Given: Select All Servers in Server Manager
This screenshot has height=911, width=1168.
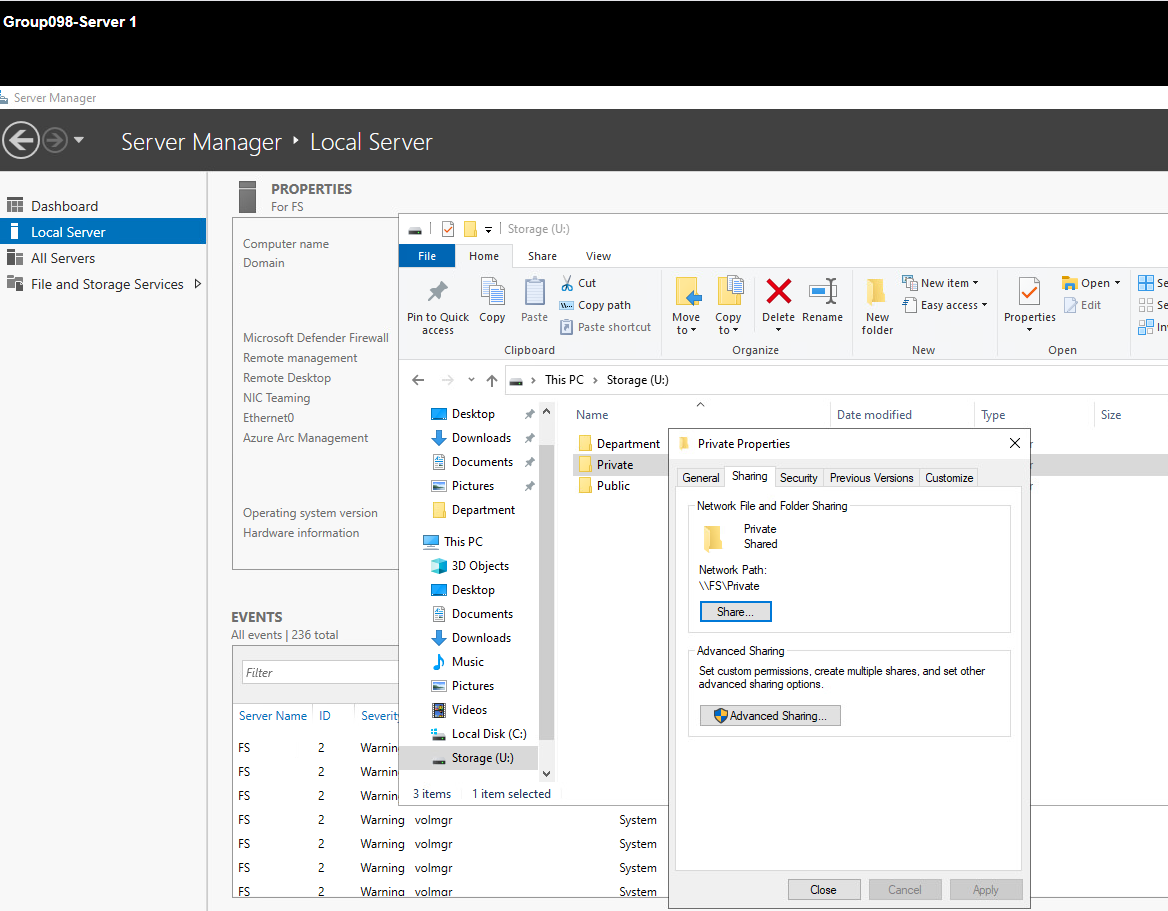Looking at the screenshot, I should (103, 258).
